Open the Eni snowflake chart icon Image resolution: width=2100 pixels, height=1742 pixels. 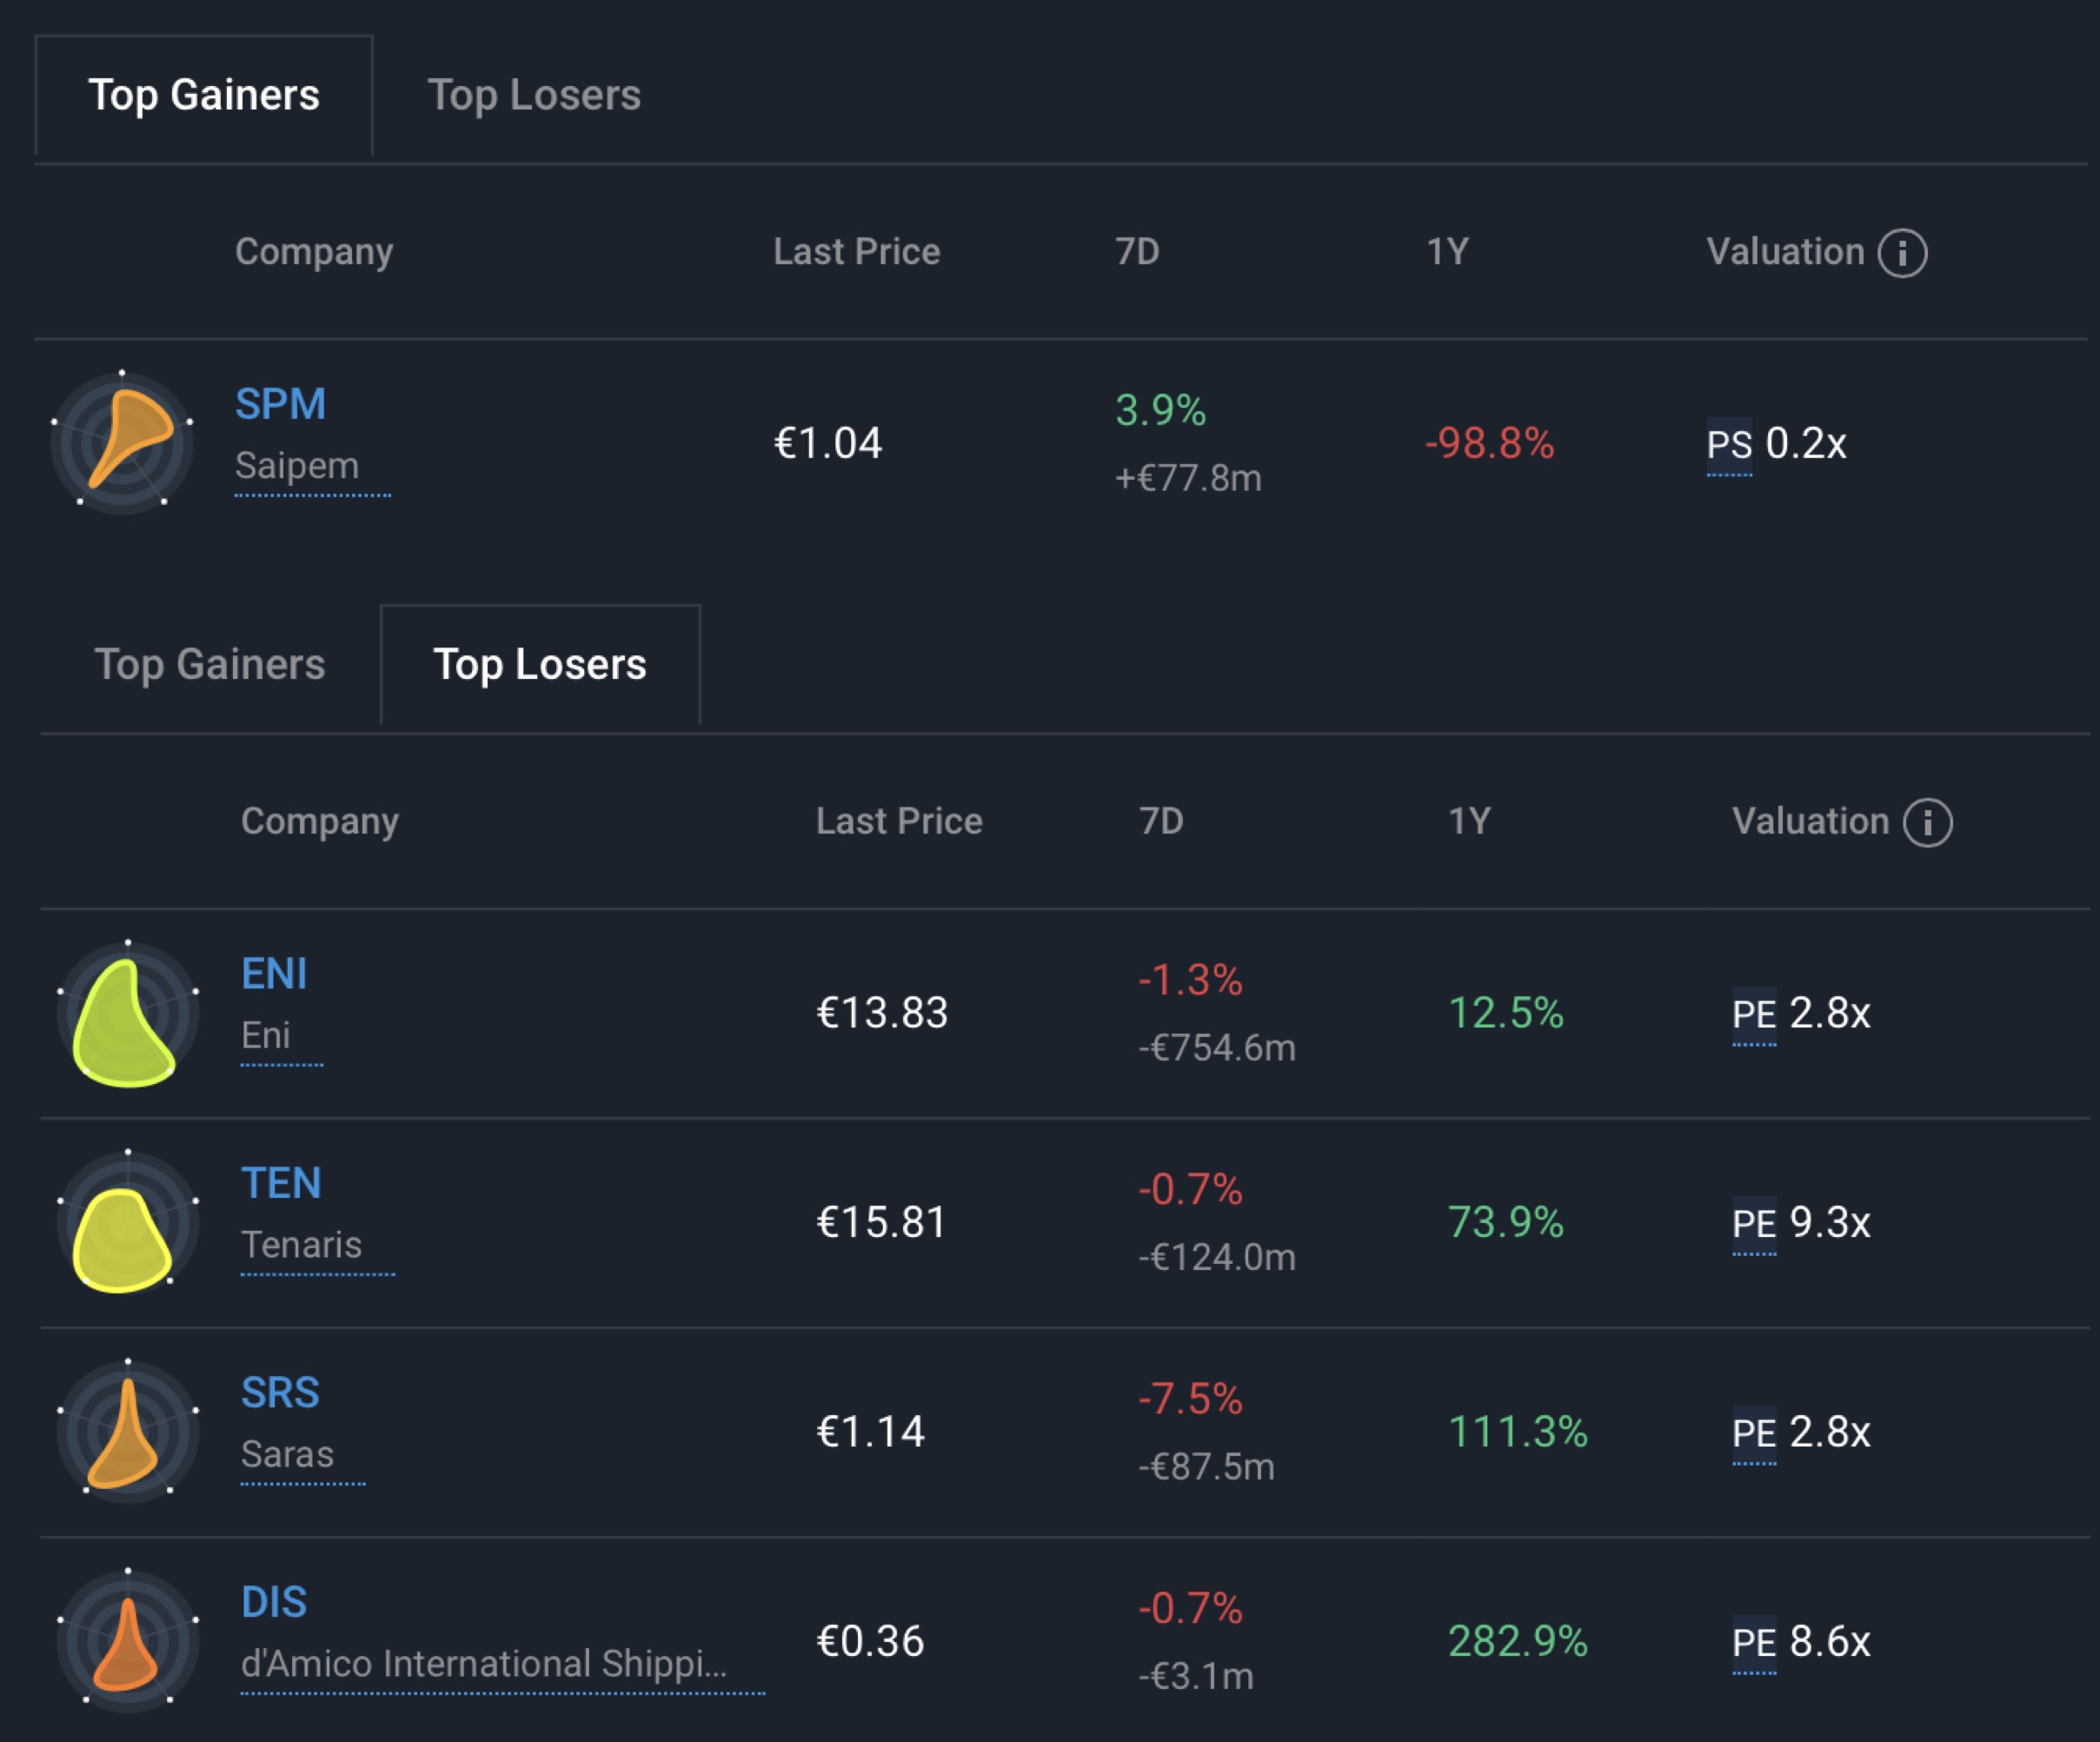(x=128, y=1013)
